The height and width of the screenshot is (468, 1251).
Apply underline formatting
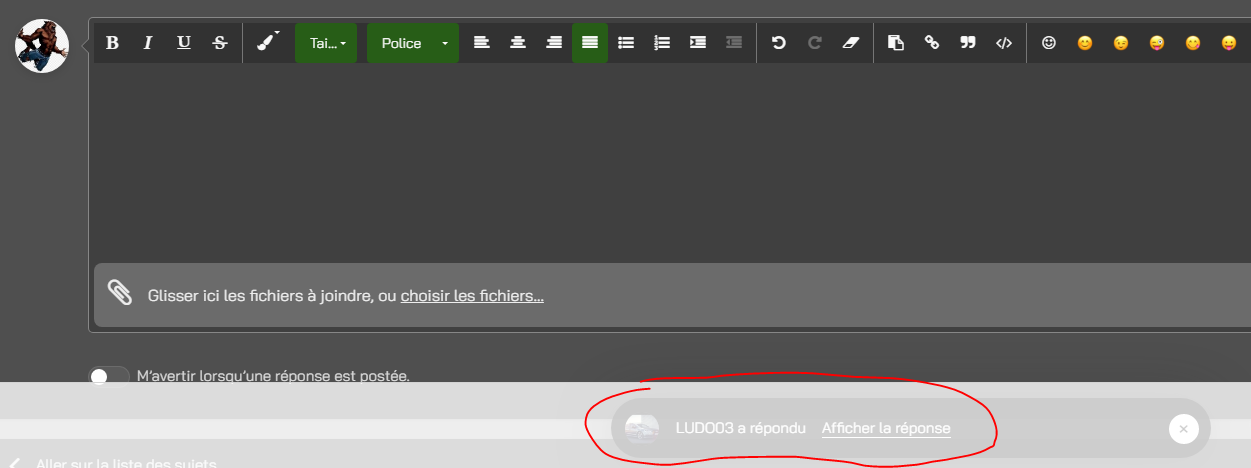coord(184,43)
